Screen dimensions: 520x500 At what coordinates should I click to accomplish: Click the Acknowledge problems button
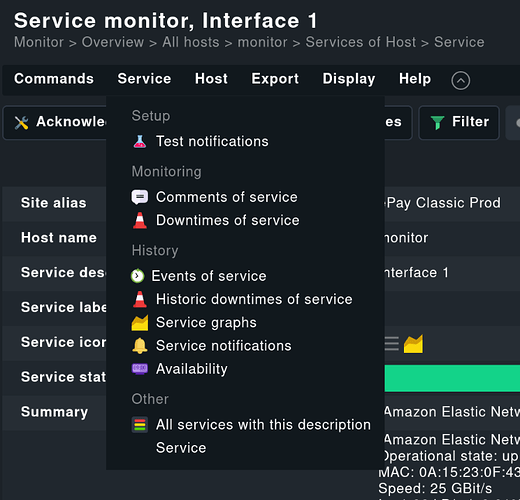pyautogui.click(x=55, y=122)
